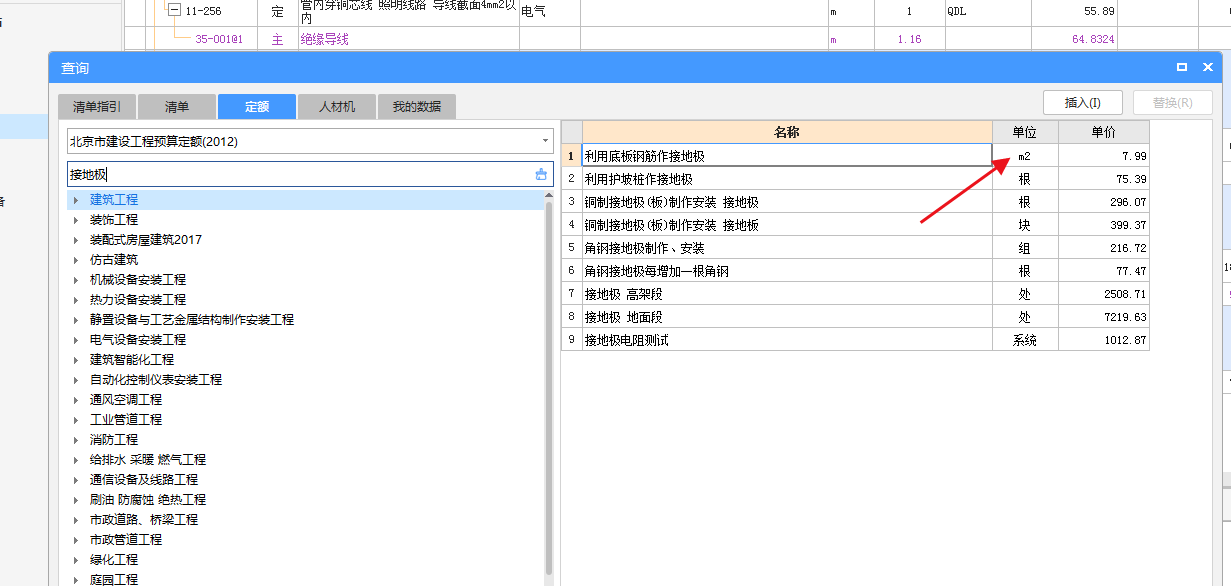Screen dimensions: 1231x586
Task: Select row 利用护坡桩作接地极
Action: tap(787, 179)
